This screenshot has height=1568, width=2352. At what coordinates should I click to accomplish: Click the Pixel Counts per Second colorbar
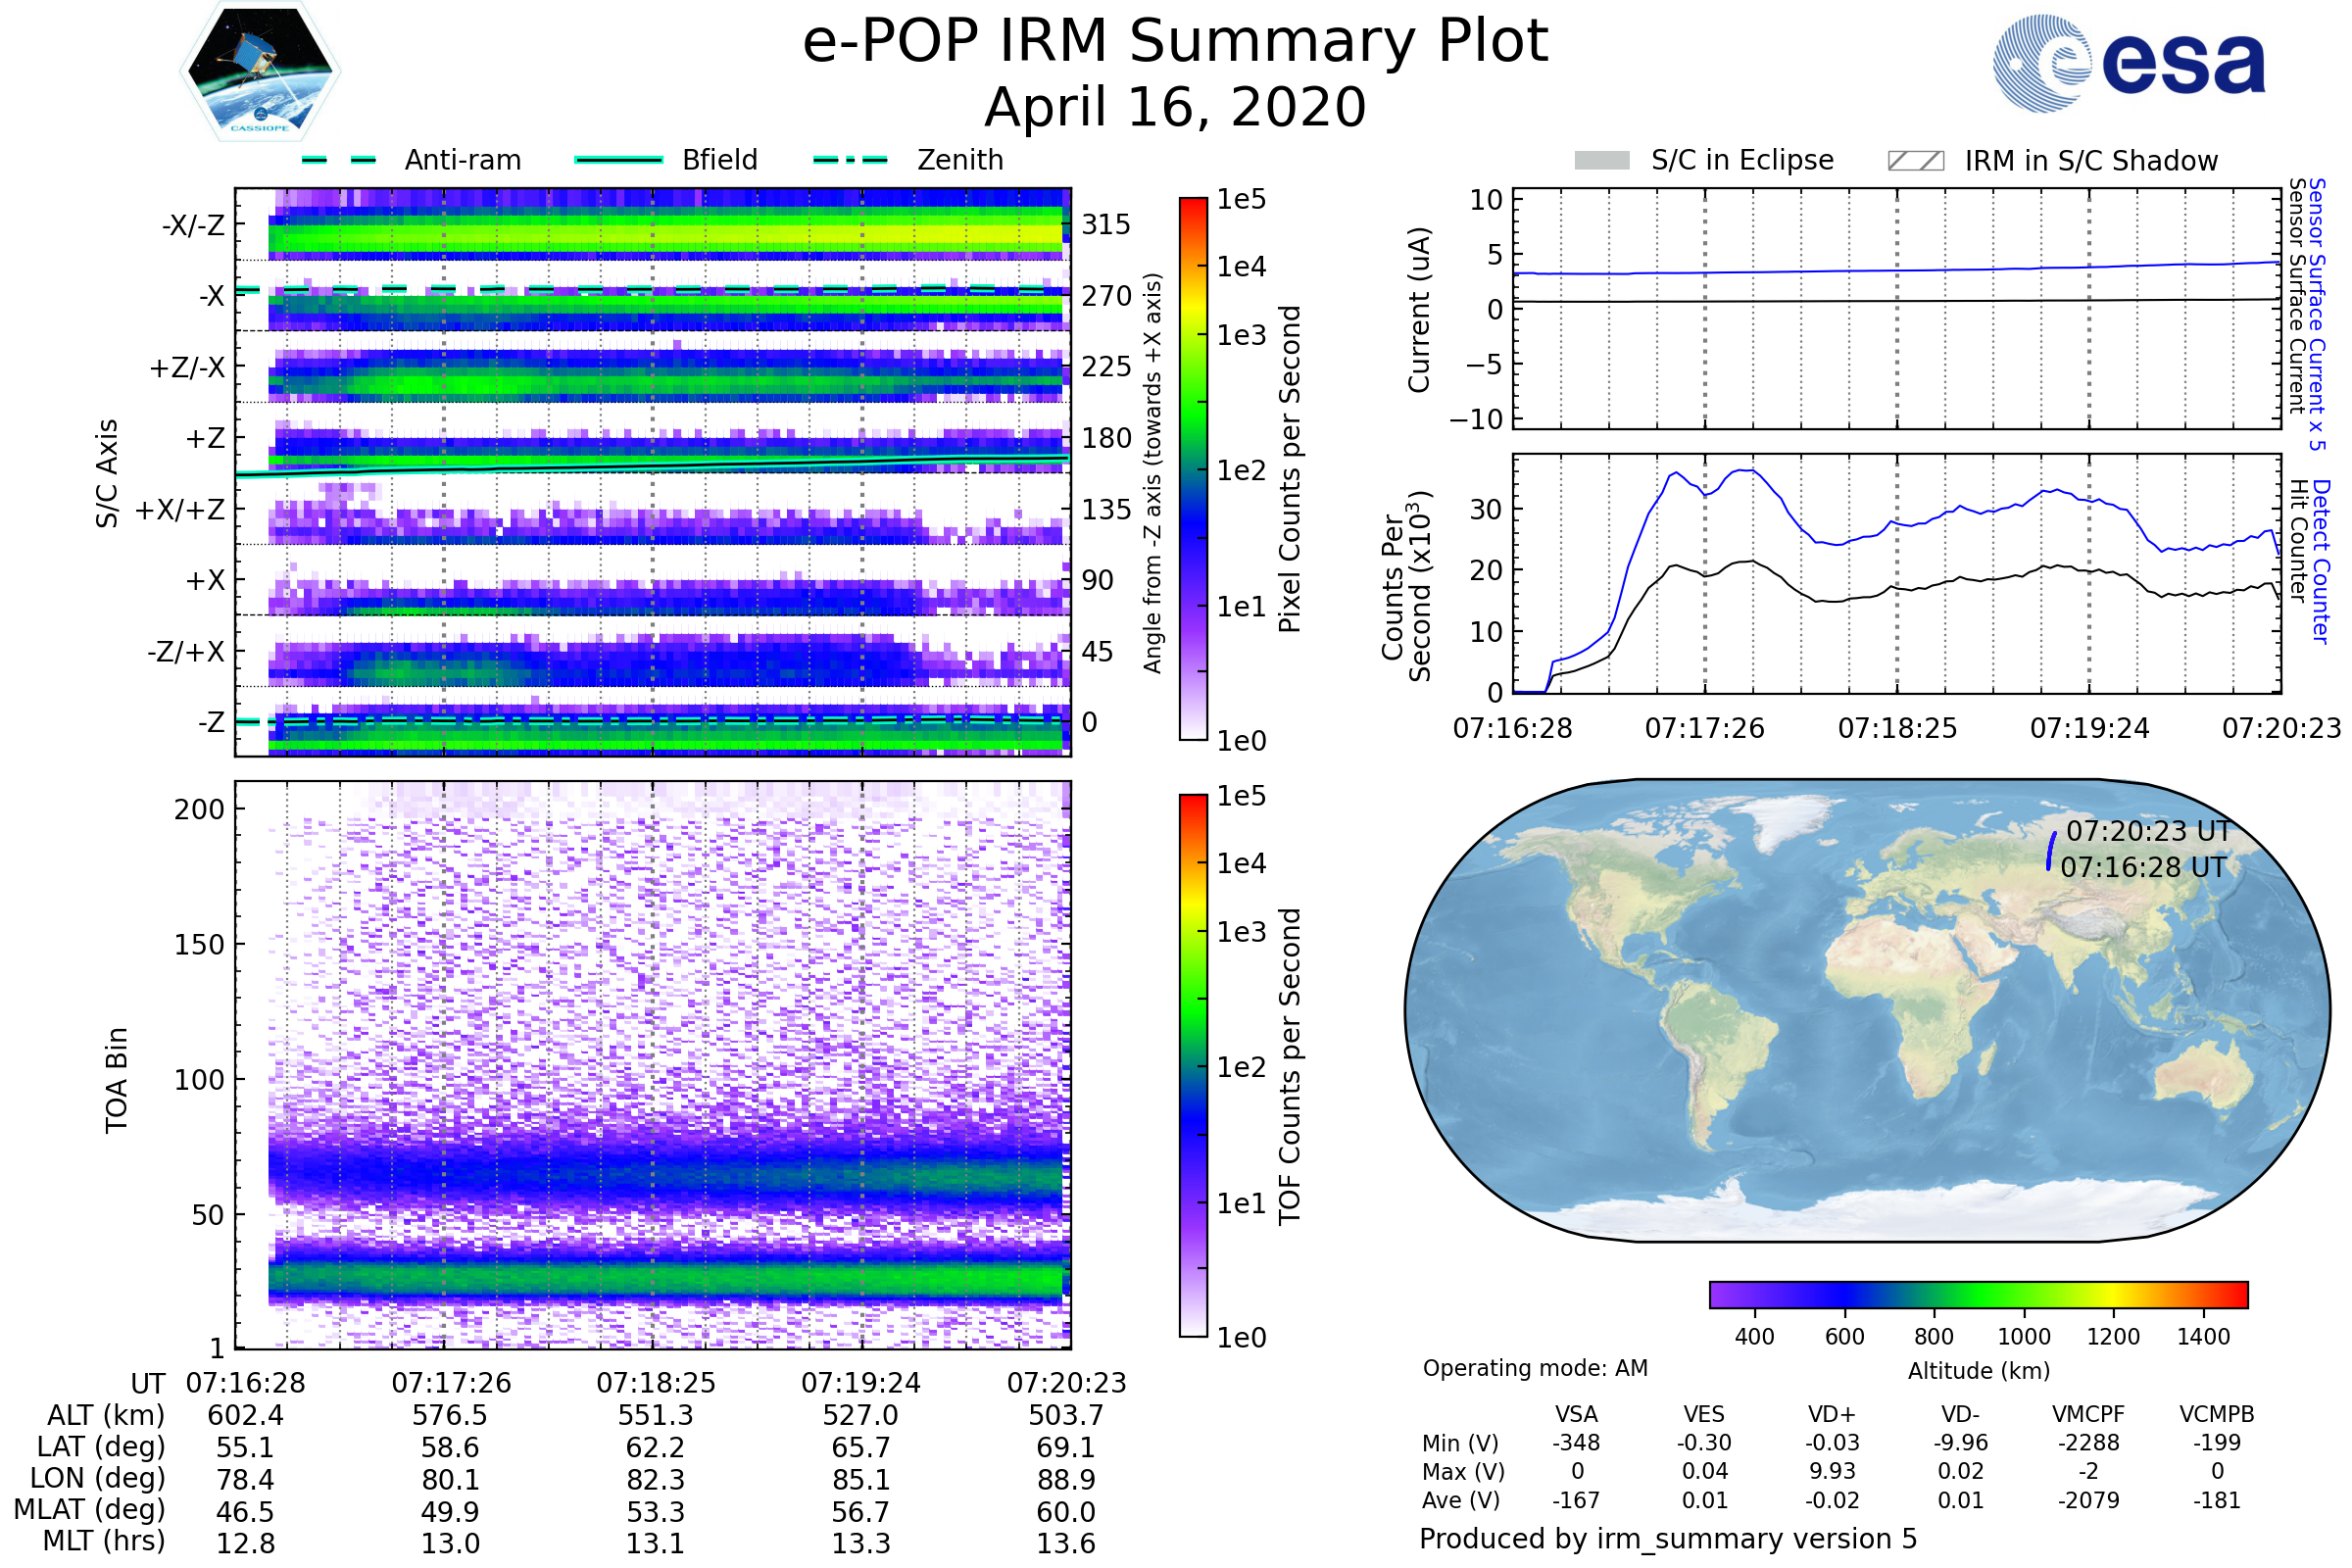tap(1193, 468)
